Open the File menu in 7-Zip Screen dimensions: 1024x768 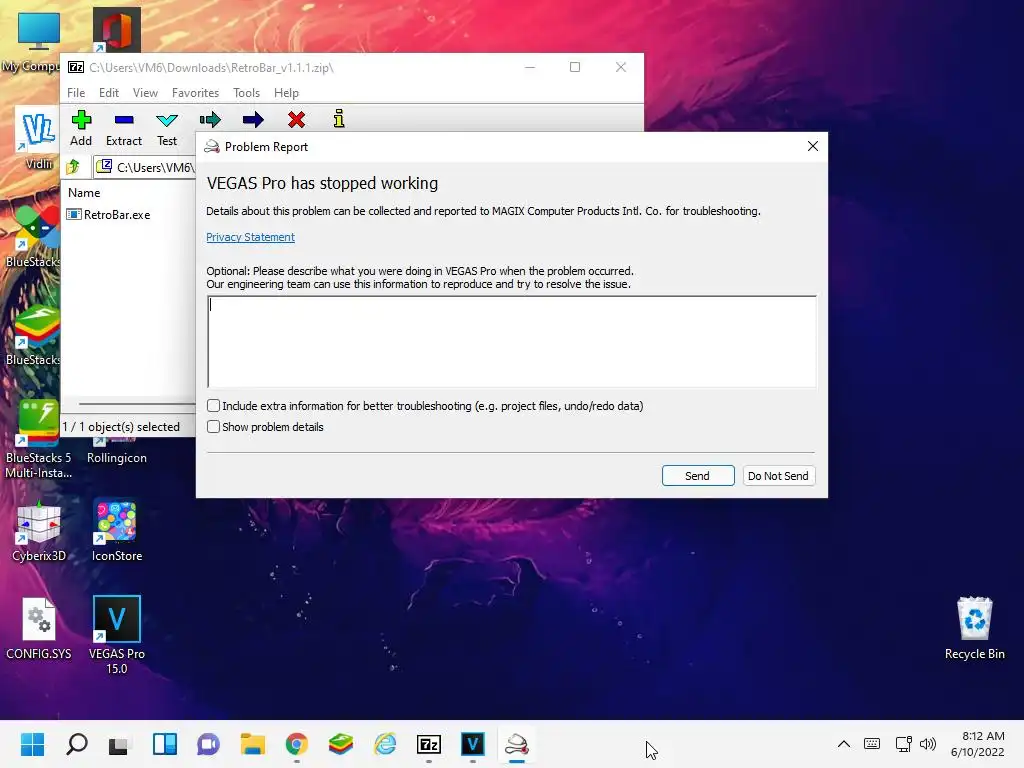click(76, 93)
